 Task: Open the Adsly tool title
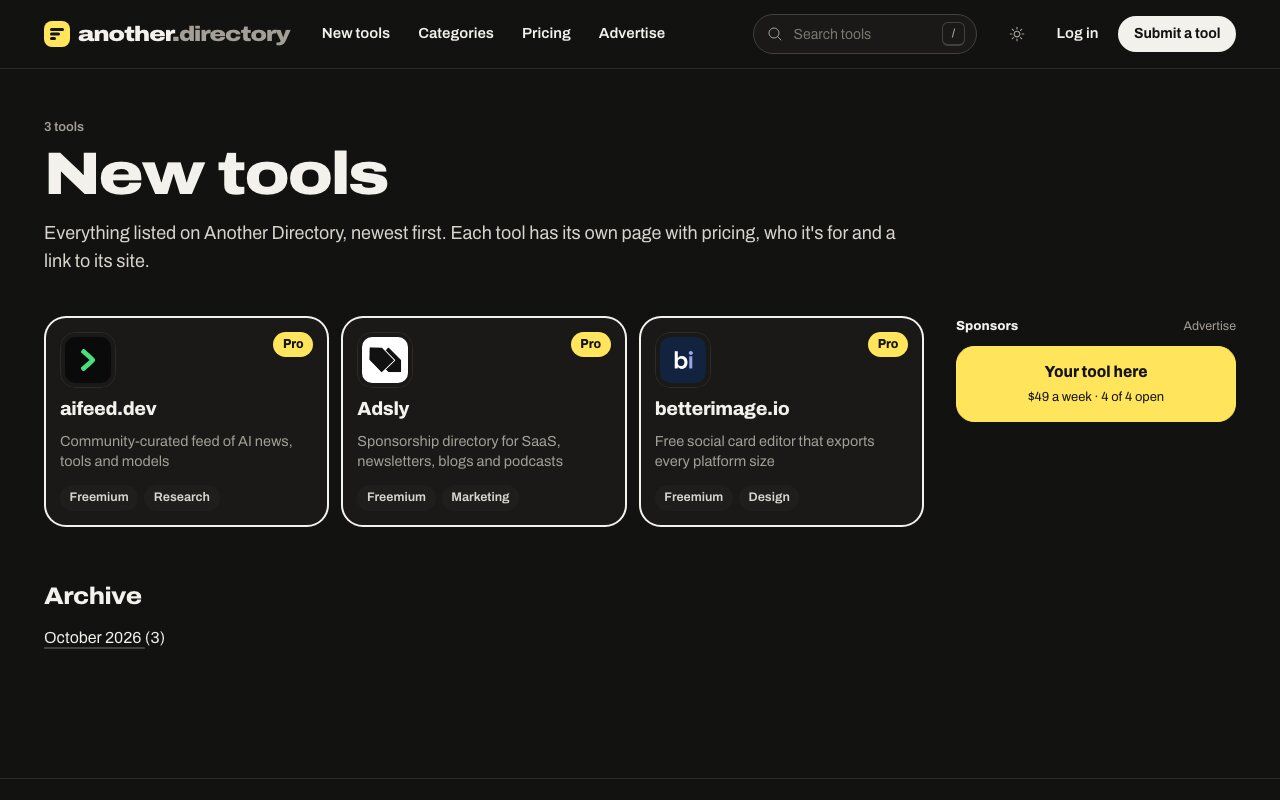[383, 409]
